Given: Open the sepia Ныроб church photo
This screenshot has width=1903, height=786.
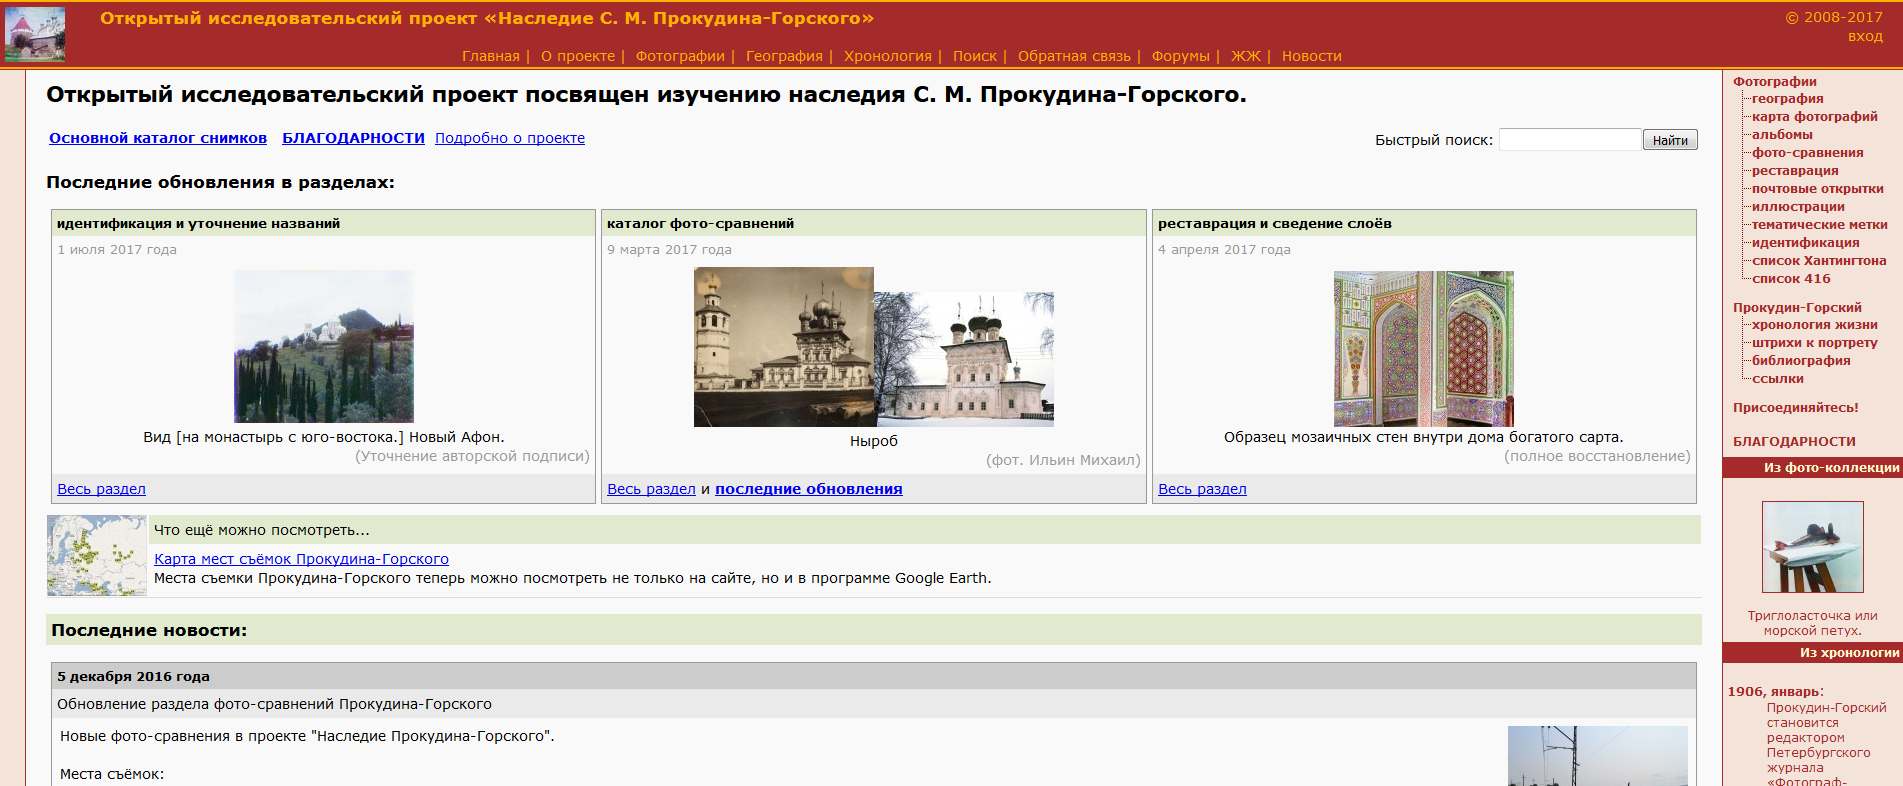Looking at the screenshot, I should [x=783, y=346].
